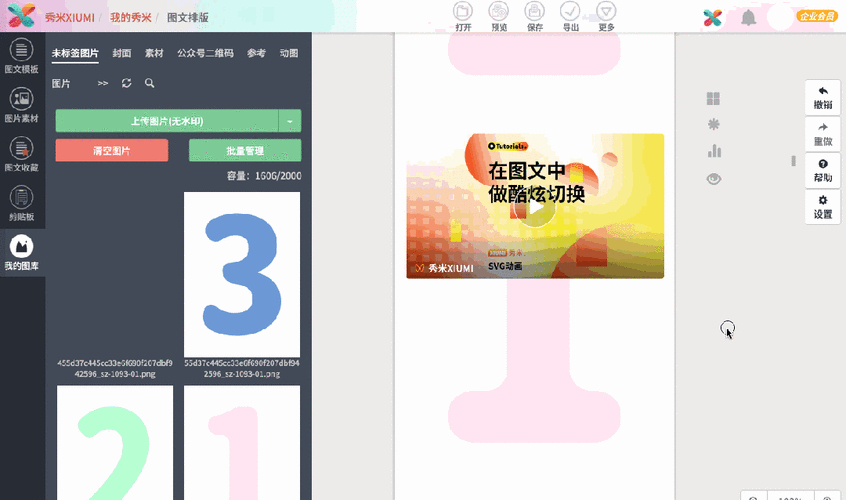The image size is (846, 500).
Task: Click the grid layout icon on right
Action: click(714, 99)
